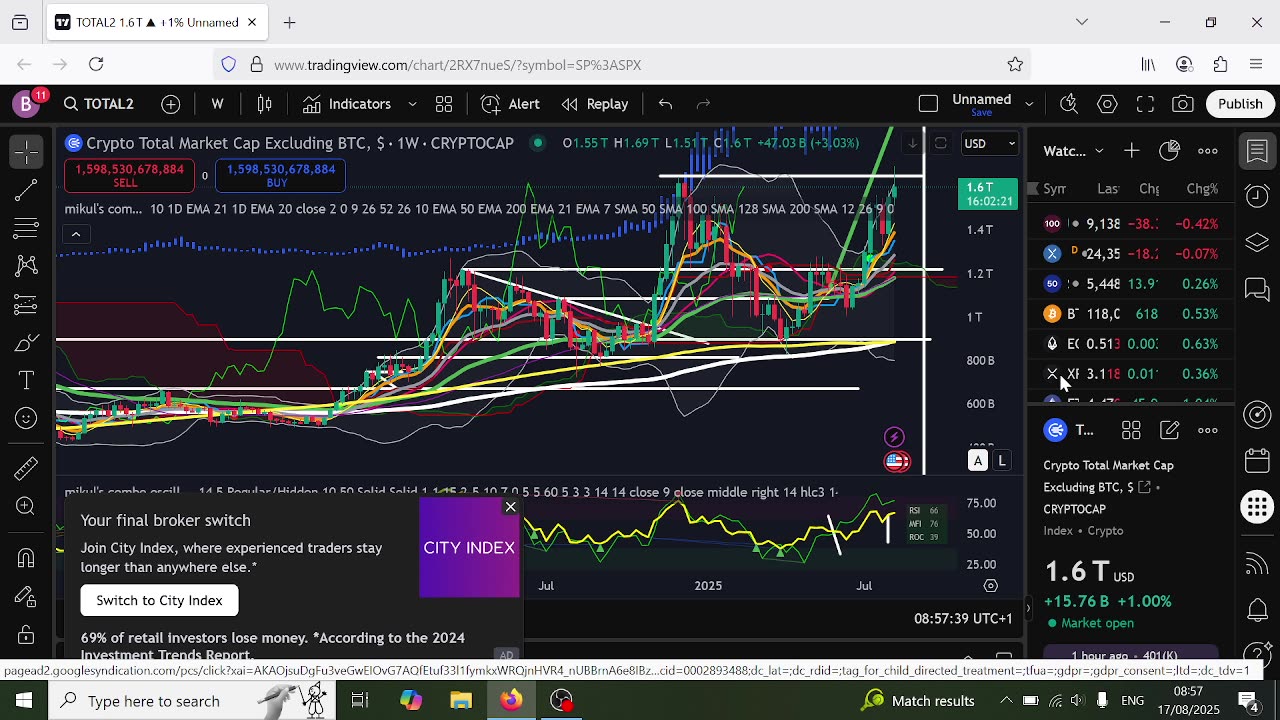This screenshot has height=720, width=1280.
Task: Open the indicator templates grid
Action: coord(444,104)
